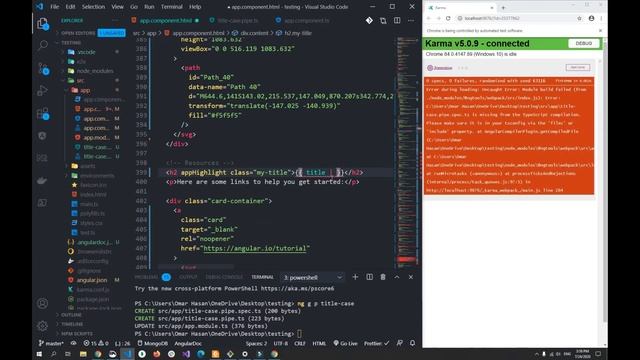
Task: Click the Go Live status bar button
Action: pyautogui.click(x=345, y=343)
